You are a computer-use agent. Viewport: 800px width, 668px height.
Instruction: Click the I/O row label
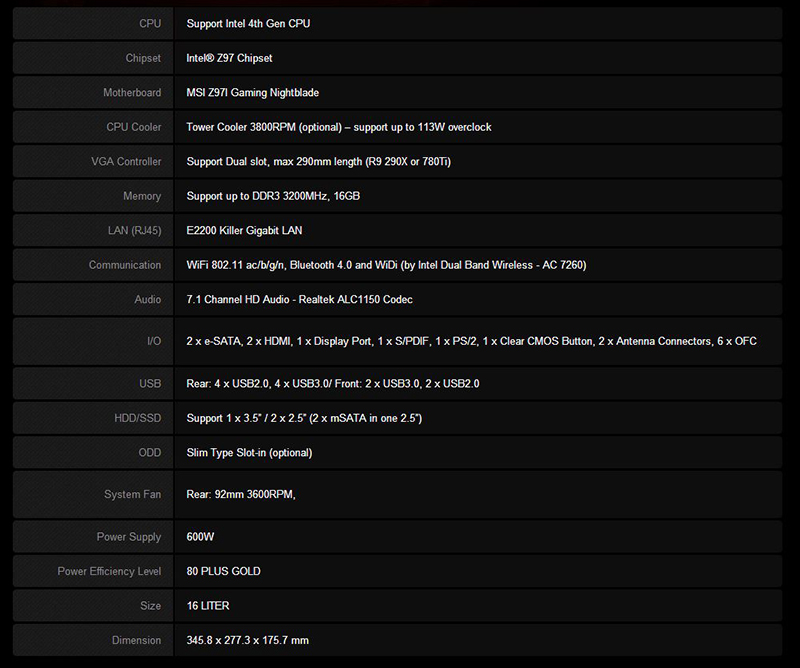coord(154,341)
